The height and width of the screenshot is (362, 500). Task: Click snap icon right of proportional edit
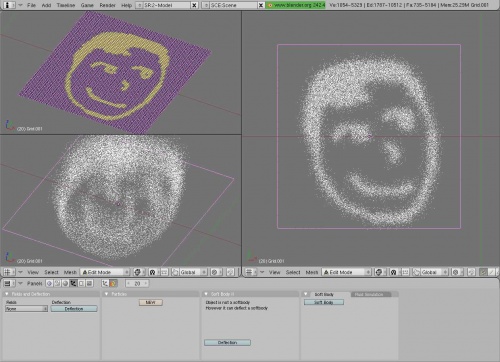[x=471, y=272]
